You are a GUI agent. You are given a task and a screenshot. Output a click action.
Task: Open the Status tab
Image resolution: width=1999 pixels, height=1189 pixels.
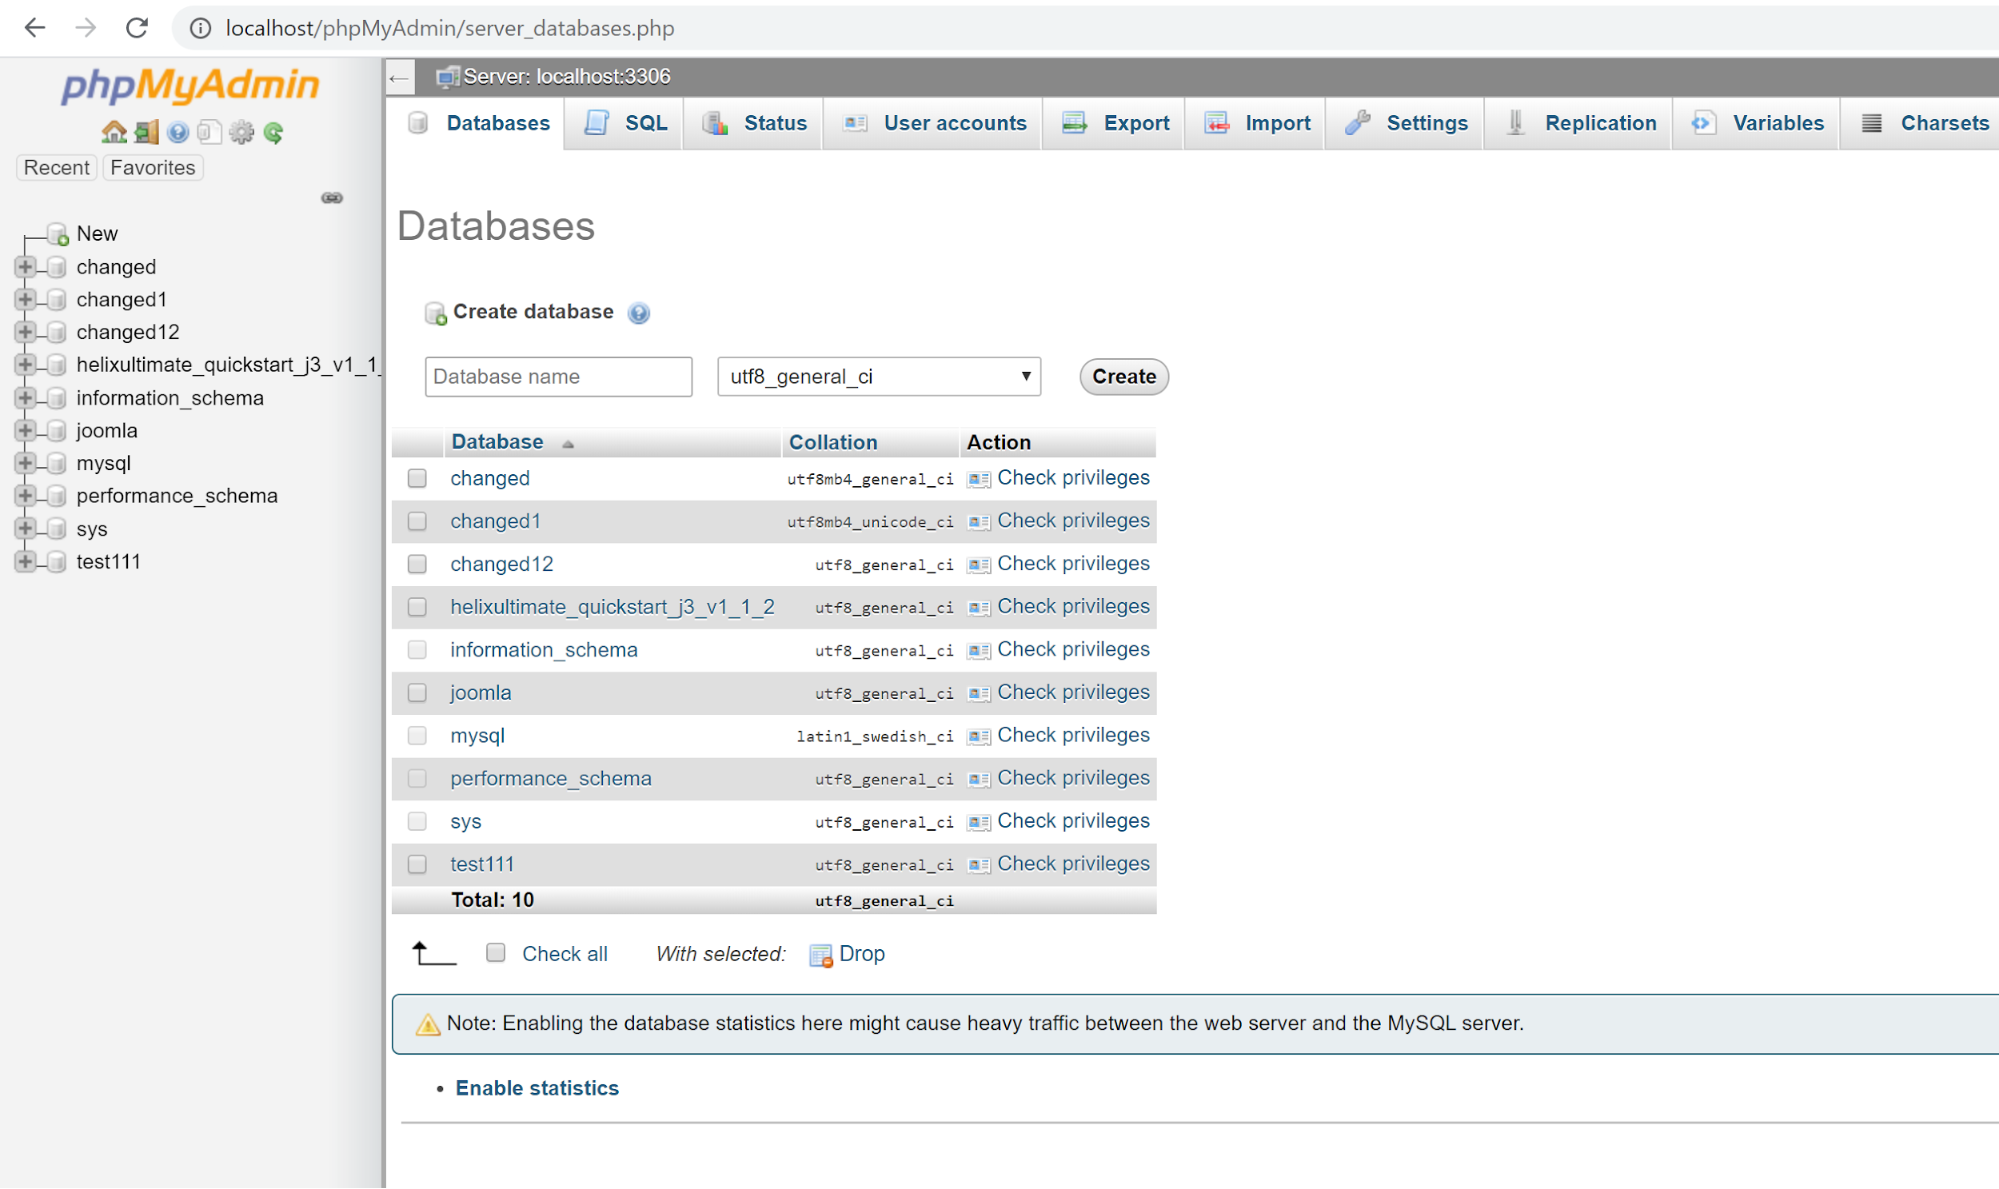(753, 123)
